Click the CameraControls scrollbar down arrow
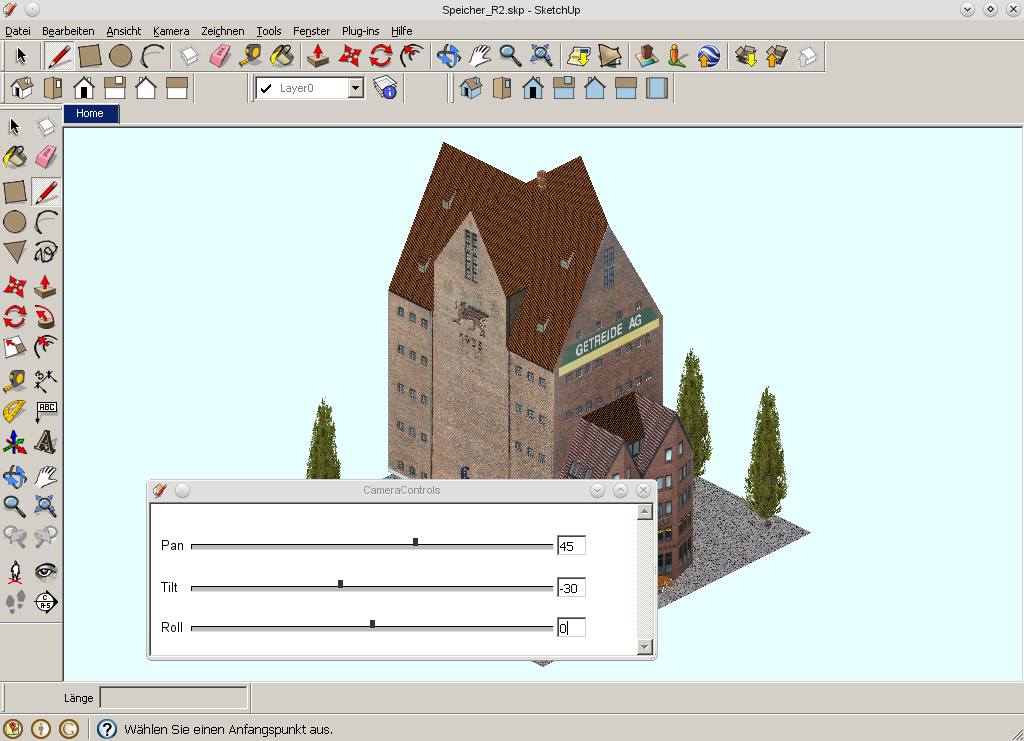 tap(645, 647)
